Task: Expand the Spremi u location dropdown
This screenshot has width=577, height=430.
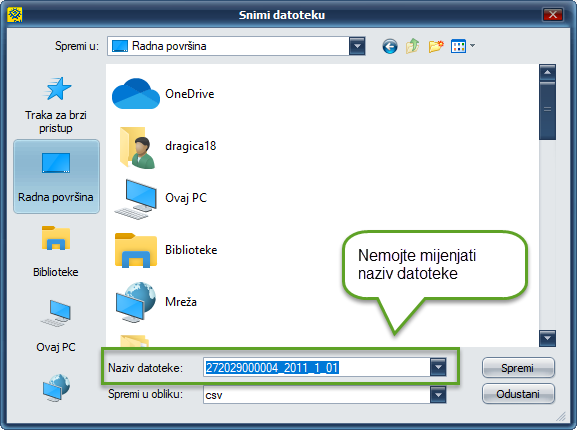Action: point(357,46)
